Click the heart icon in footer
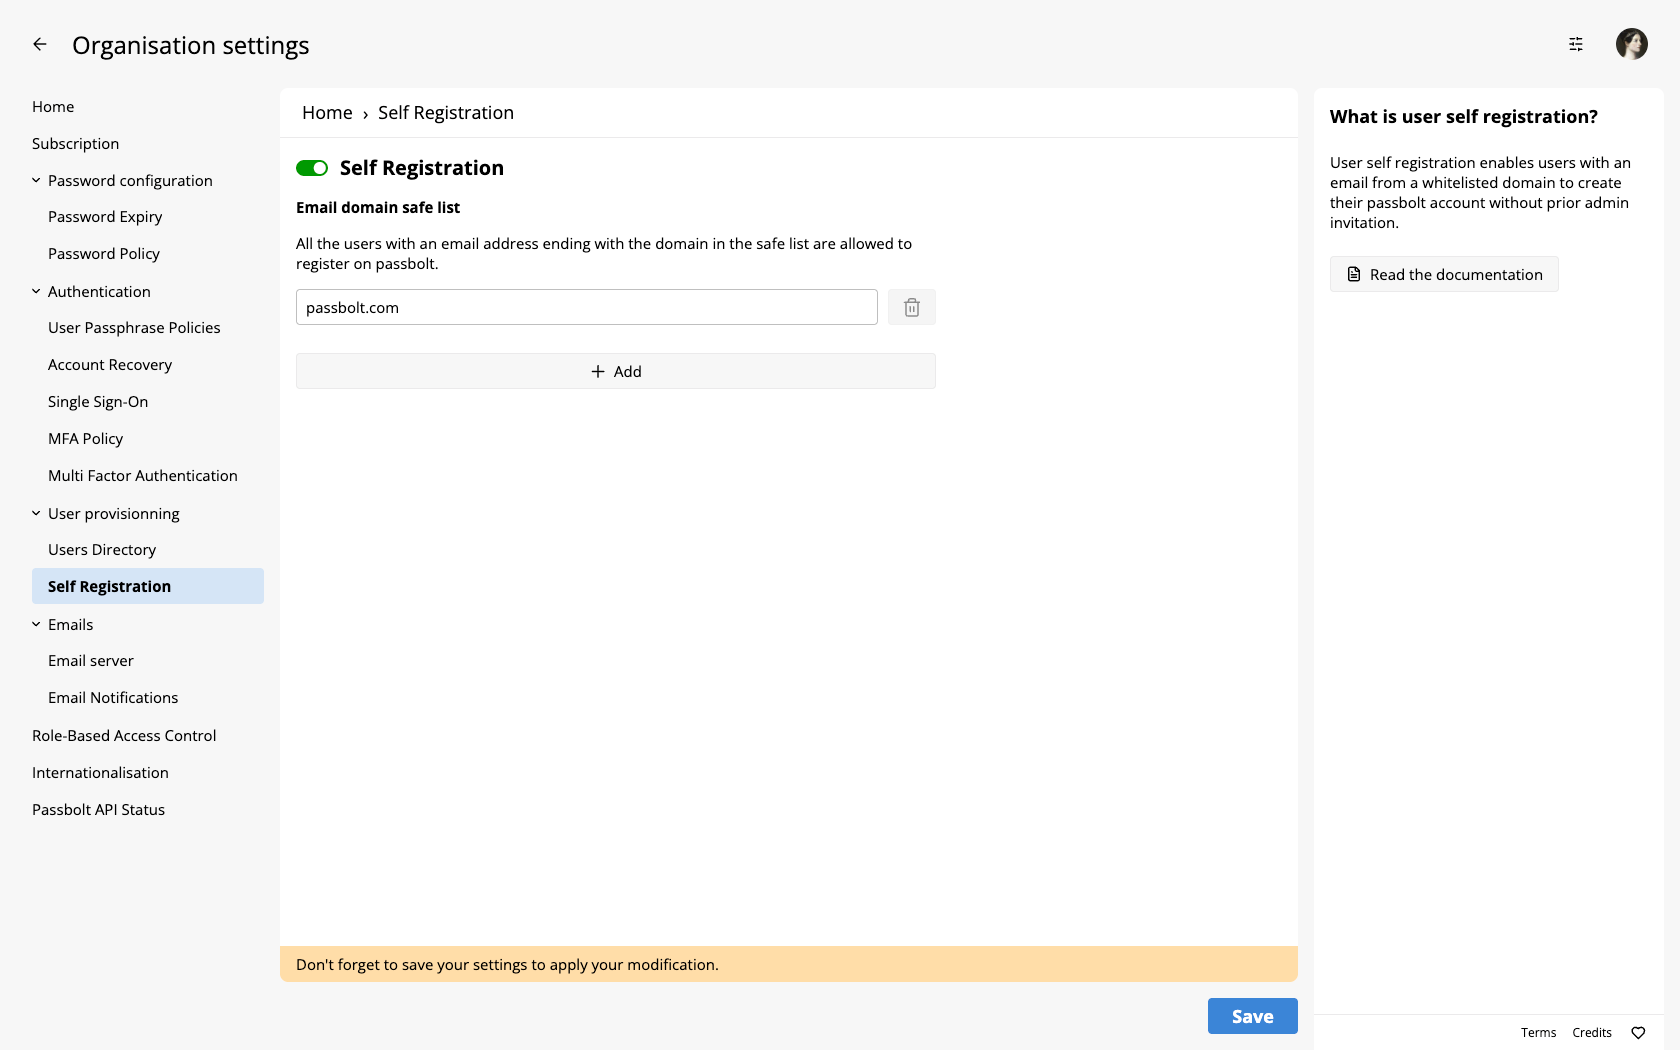Viewport: 1680px width, 1050px height. [1638, 1033]
